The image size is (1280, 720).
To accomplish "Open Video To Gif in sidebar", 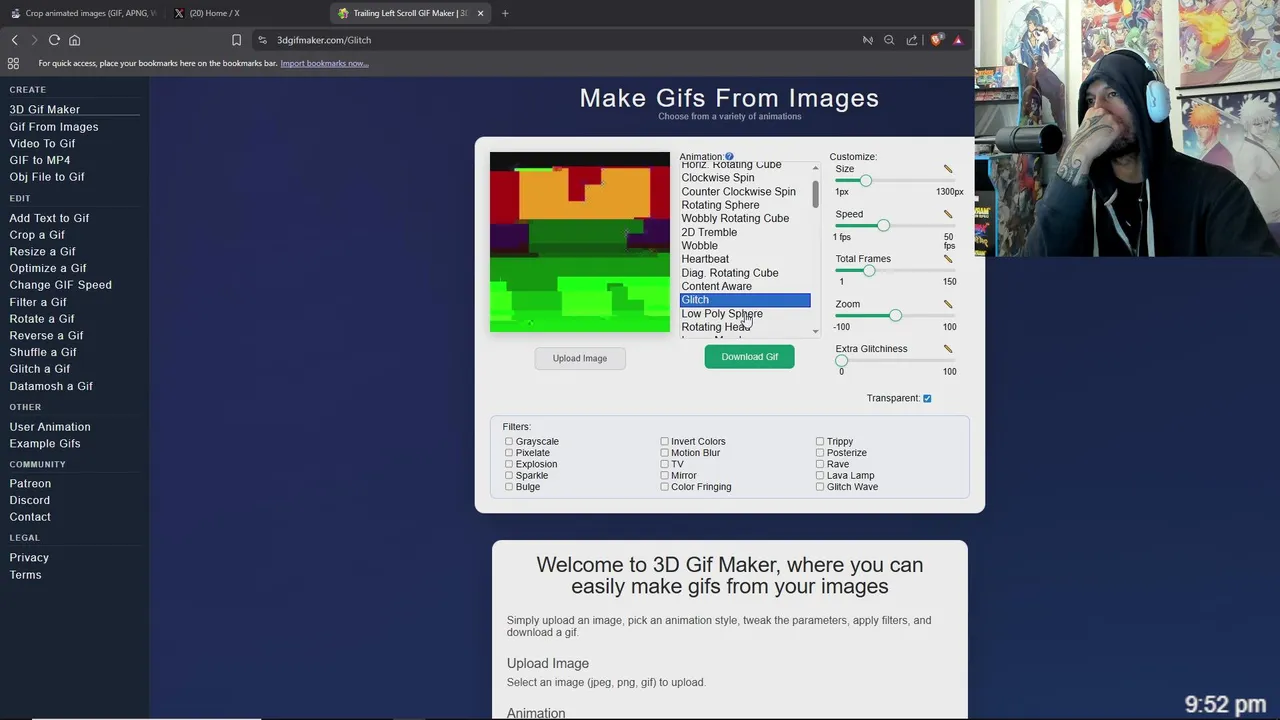I will click(42, 144).
